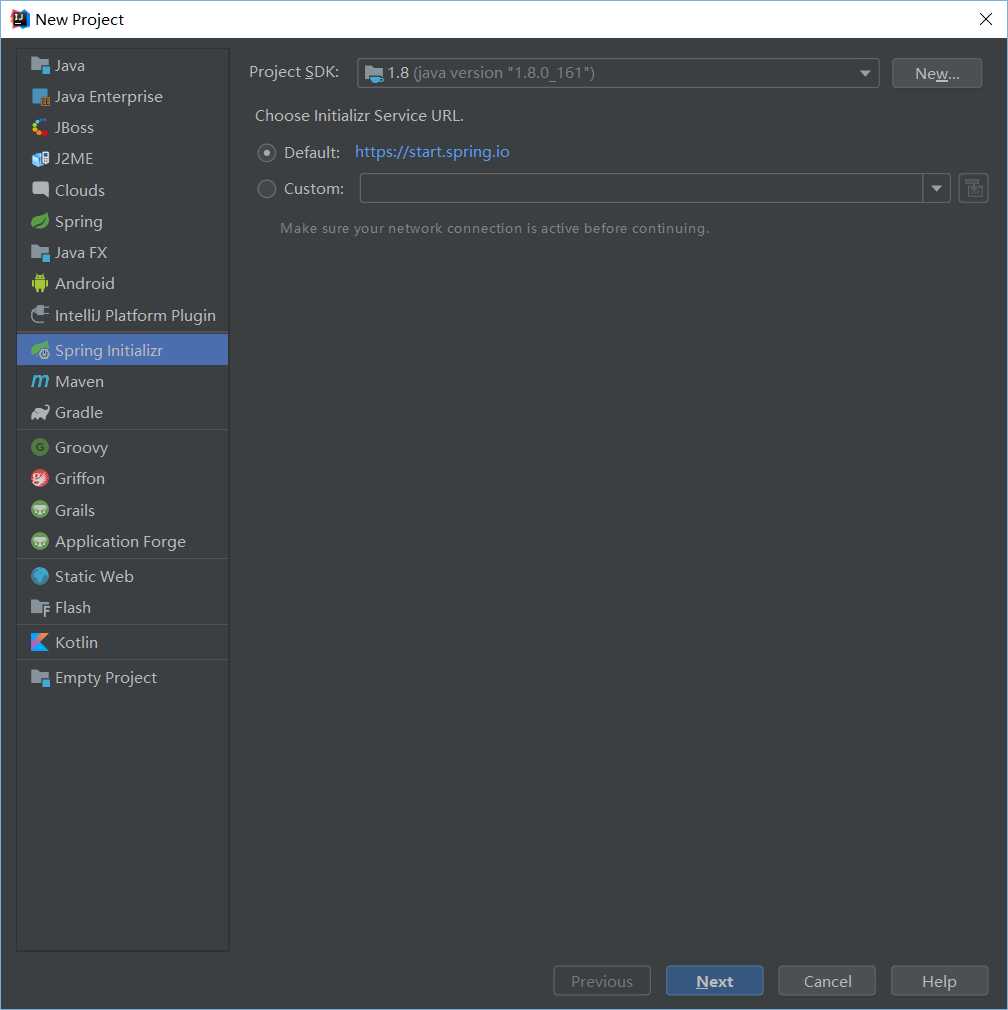1008x1010 pixels.
Task: Click the JBoss icon in the list
Action: coord(40,128)
